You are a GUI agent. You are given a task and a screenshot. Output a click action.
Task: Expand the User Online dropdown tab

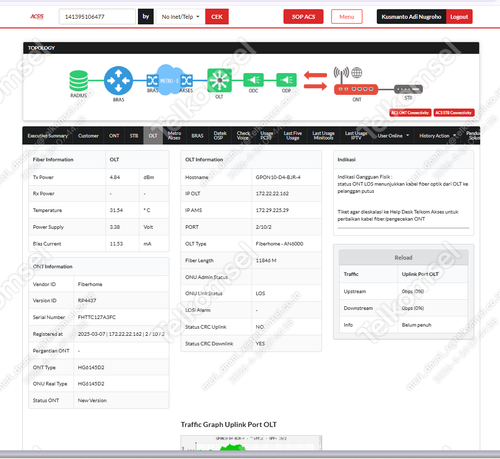click(x=393, y=136)
